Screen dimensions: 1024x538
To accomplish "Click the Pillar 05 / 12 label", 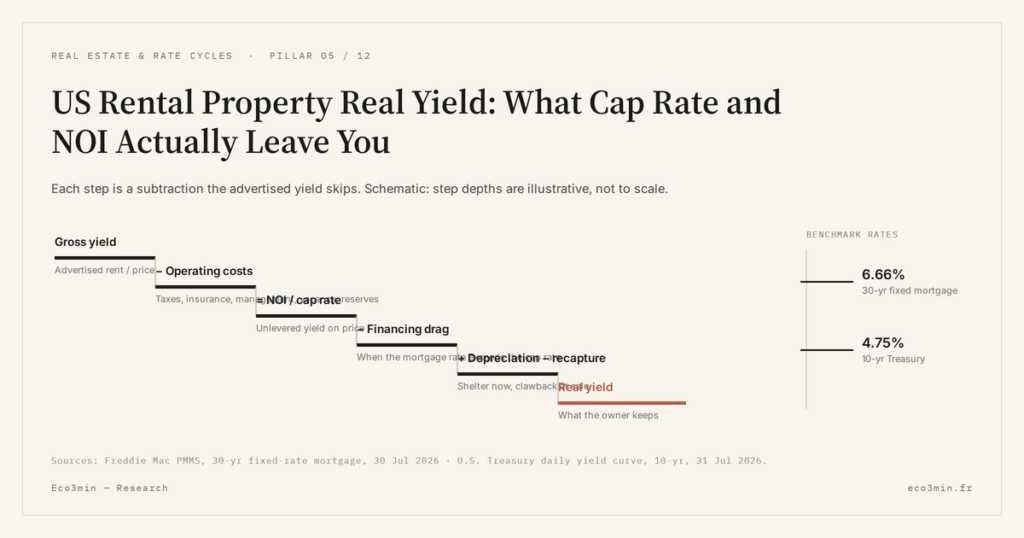I will 320,56.
